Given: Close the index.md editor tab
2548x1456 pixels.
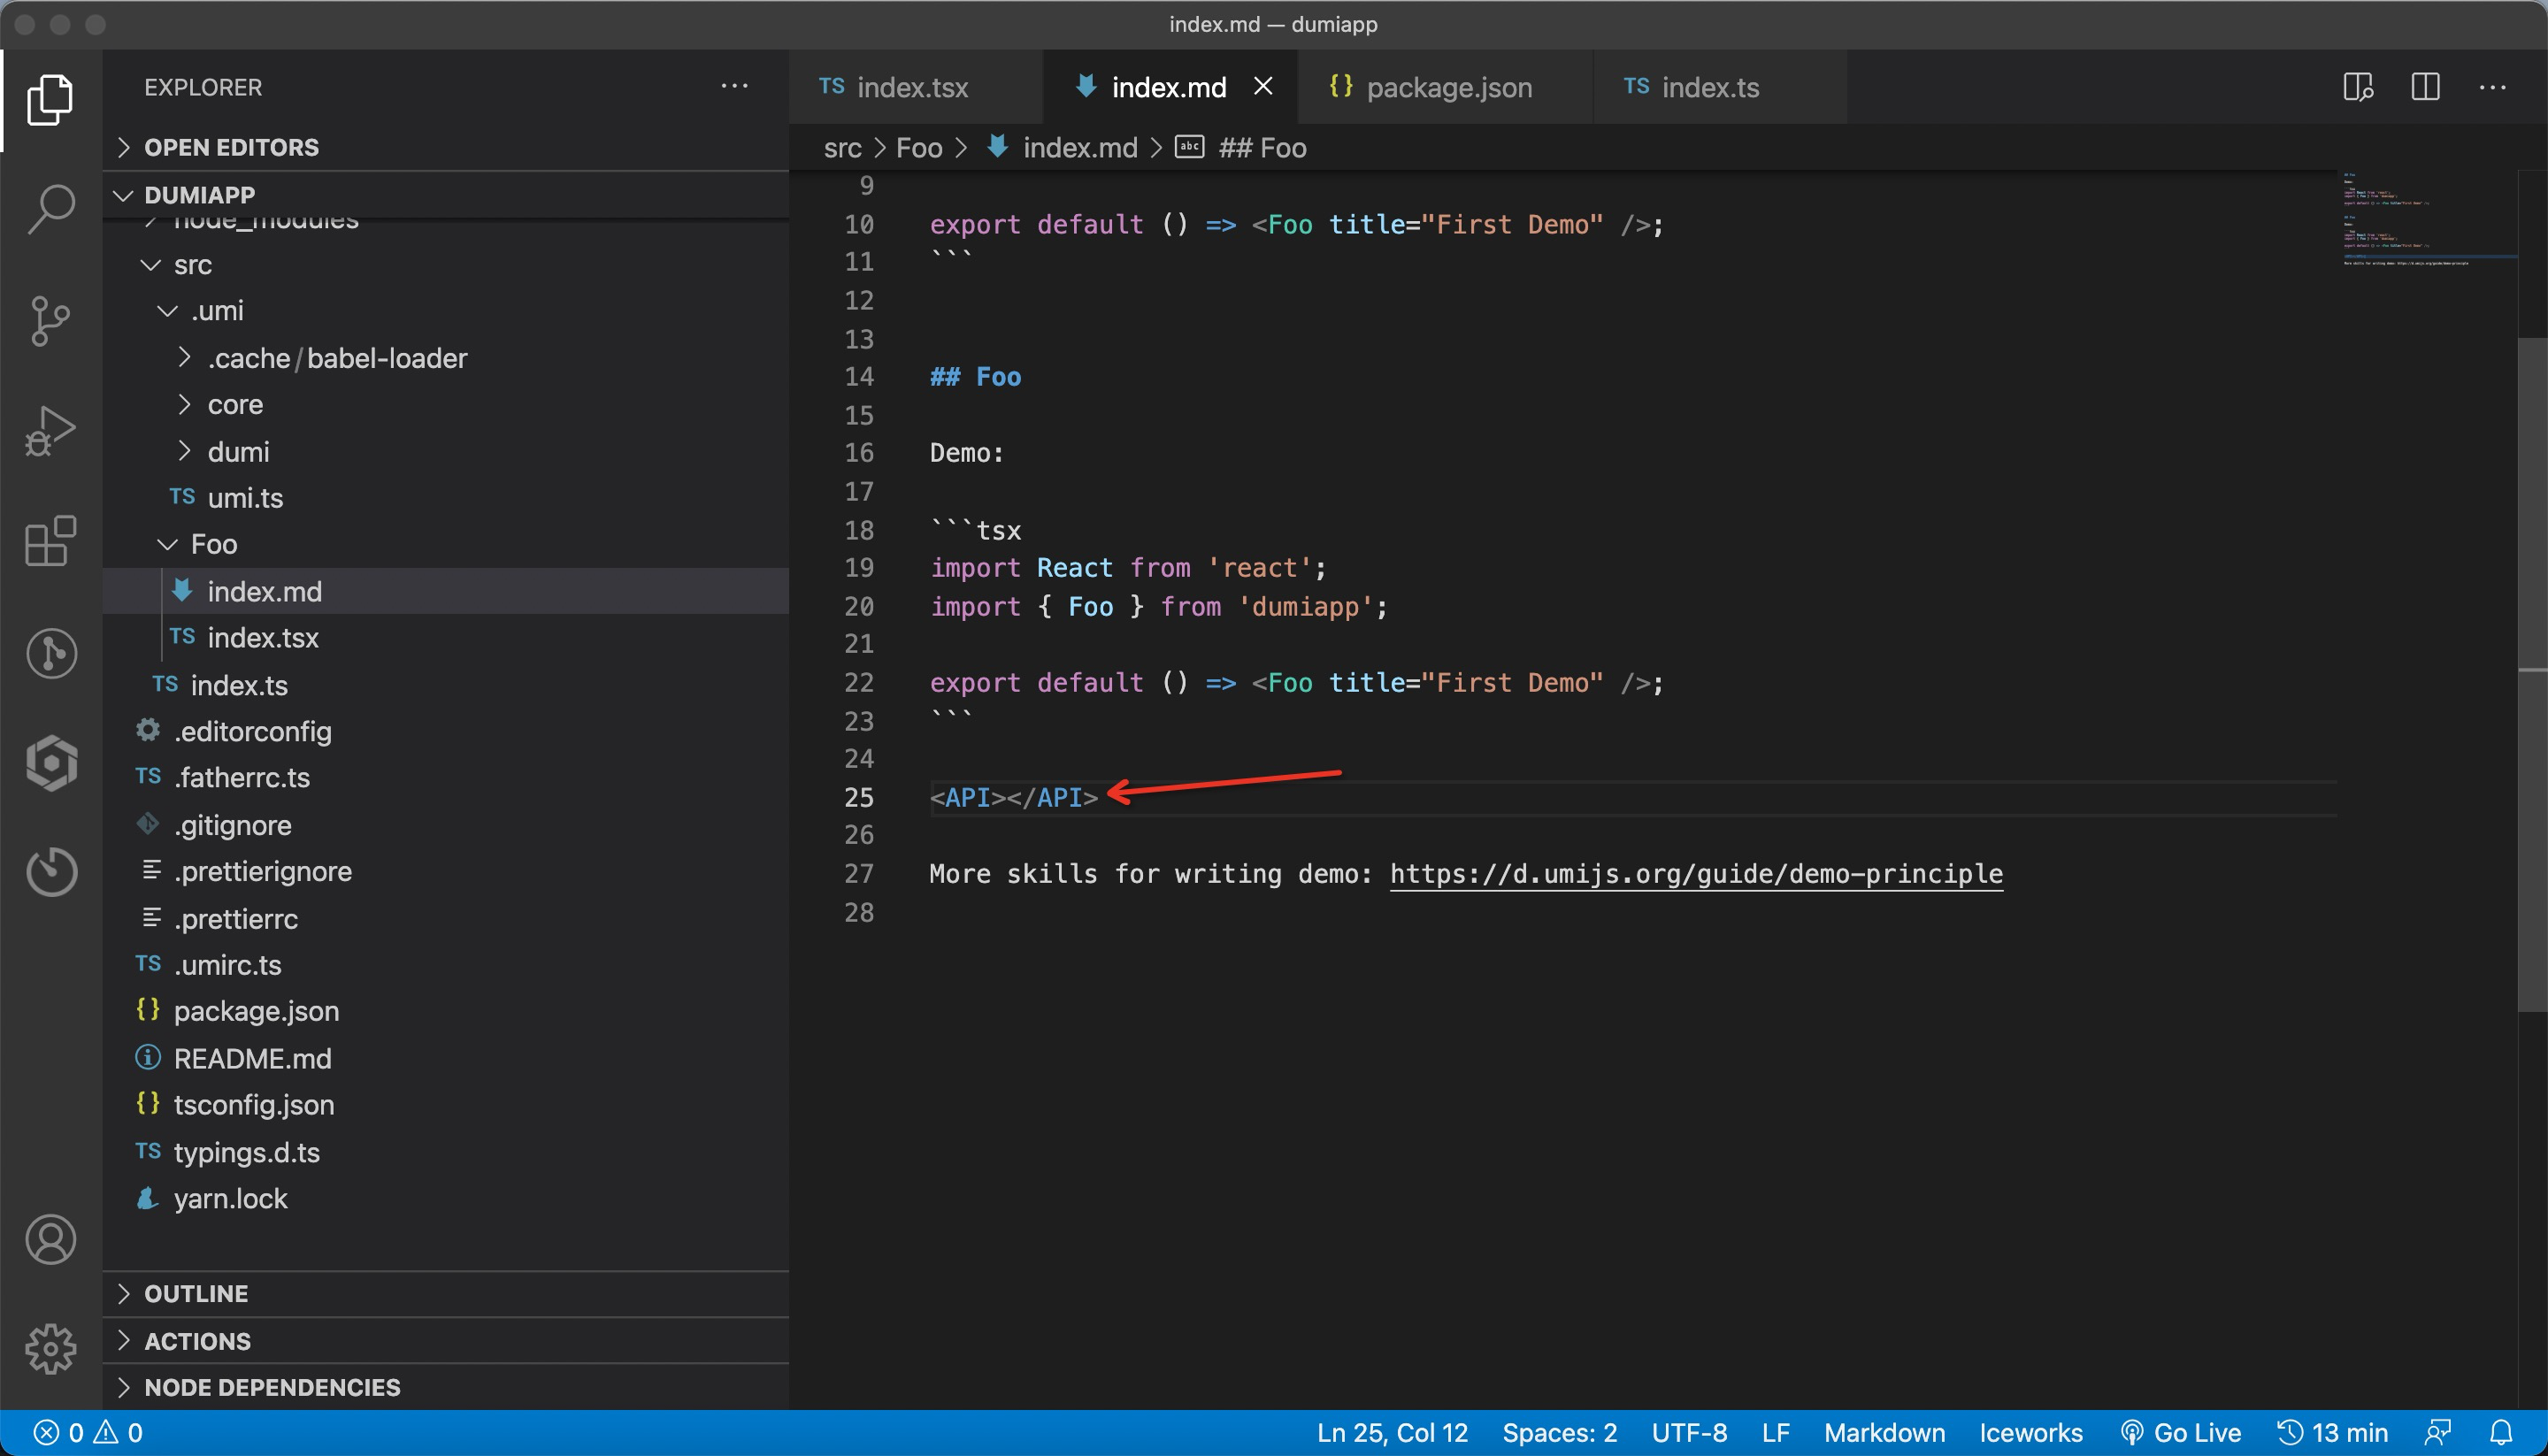Looking at the screenshot, I should point(1263,87).
